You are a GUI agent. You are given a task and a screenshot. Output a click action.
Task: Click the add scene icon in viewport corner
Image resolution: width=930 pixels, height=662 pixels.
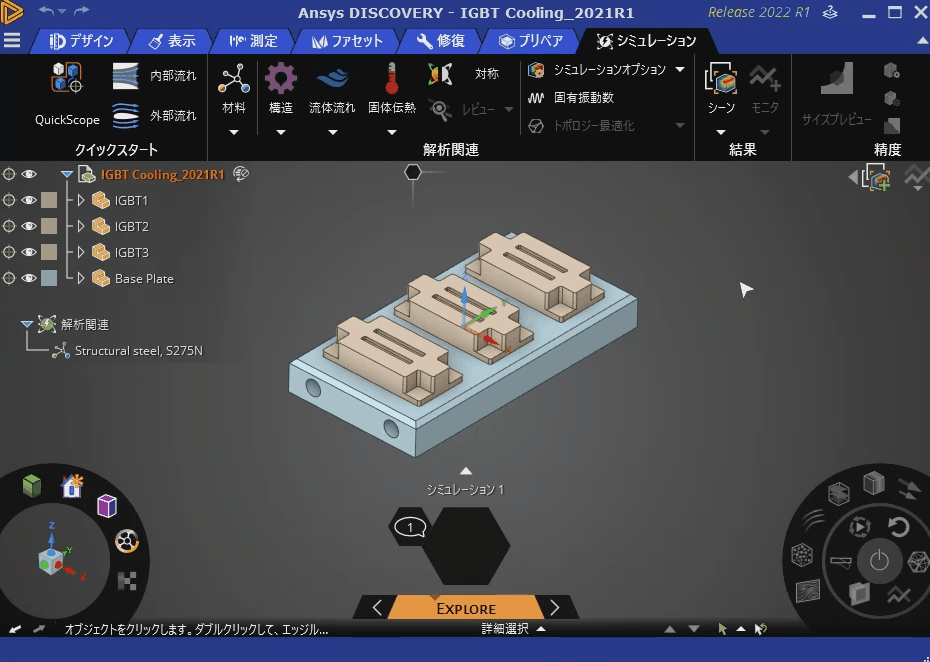(877, 177)
